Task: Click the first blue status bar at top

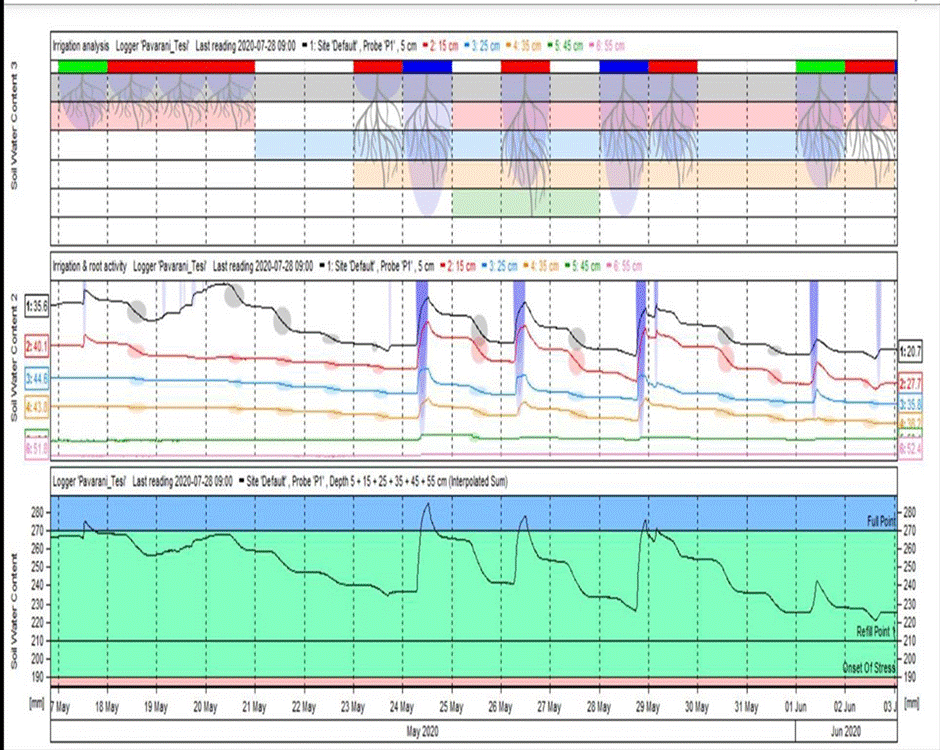Action: pos(427,66)
